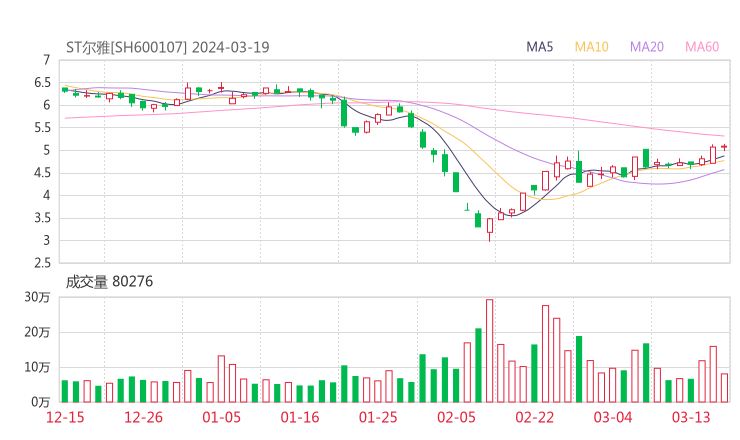Viewport: 740px width, 440px height.
Task: Click the last candlestick on the right edge
Action: (x=724, y=147)
